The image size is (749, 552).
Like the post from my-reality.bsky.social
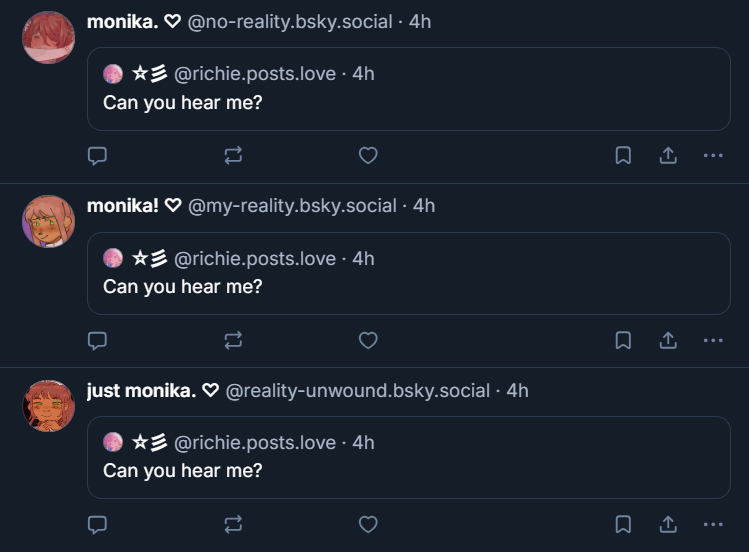pos(368,340)
